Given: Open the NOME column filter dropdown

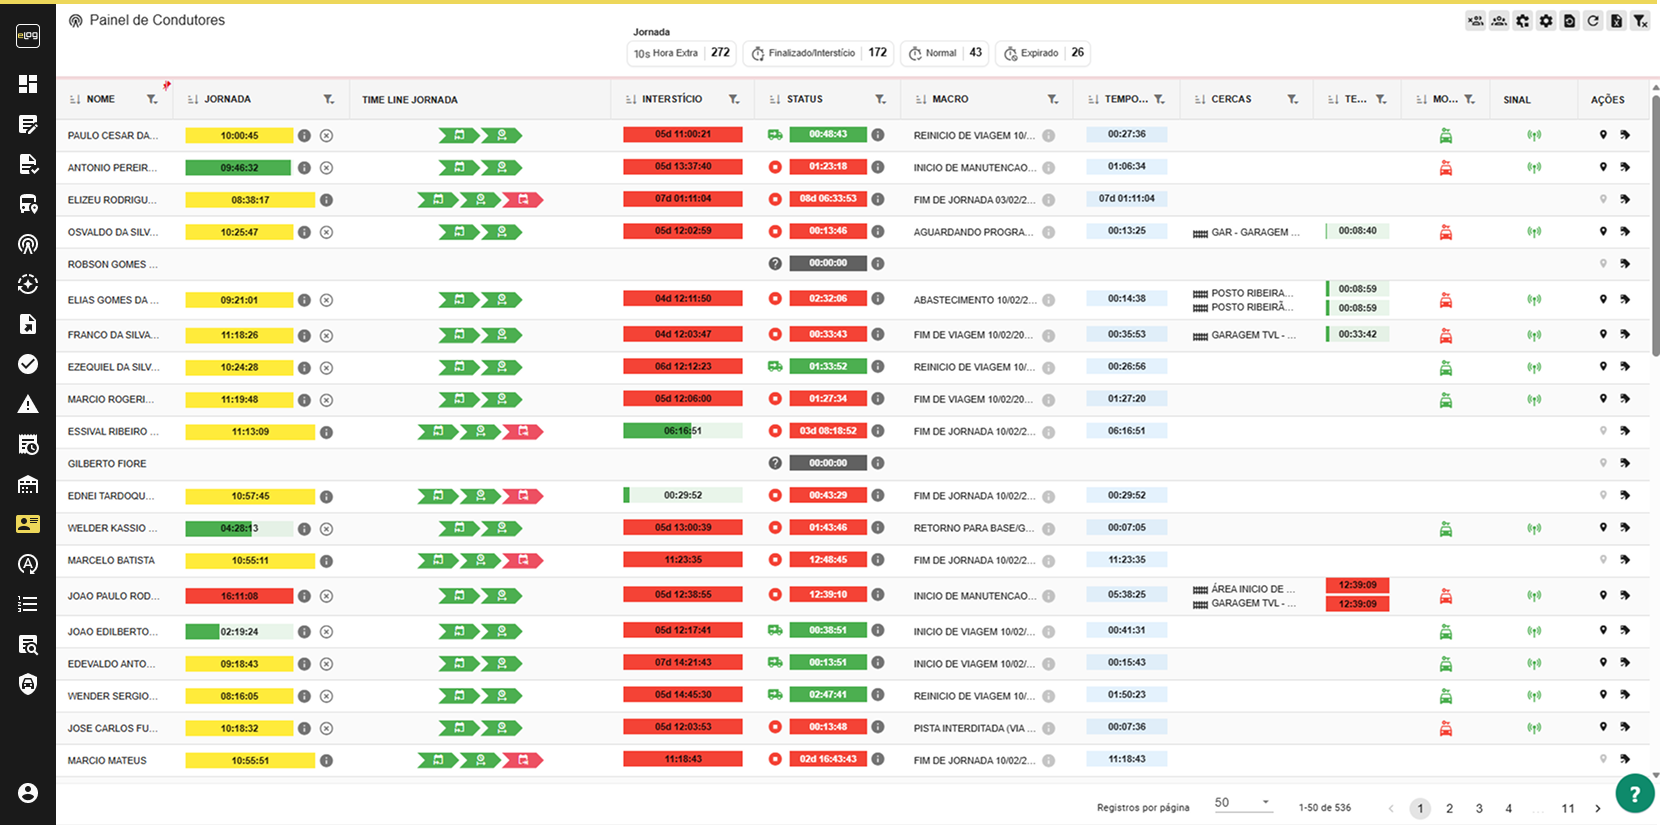Looking at the screenshot, I should pyautogui.click(x=152, y=100).
